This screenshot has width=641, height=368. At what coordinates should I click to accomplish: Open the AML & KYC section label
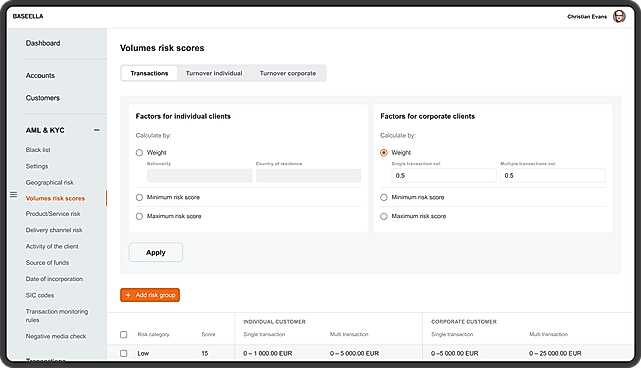pos(45,130)
